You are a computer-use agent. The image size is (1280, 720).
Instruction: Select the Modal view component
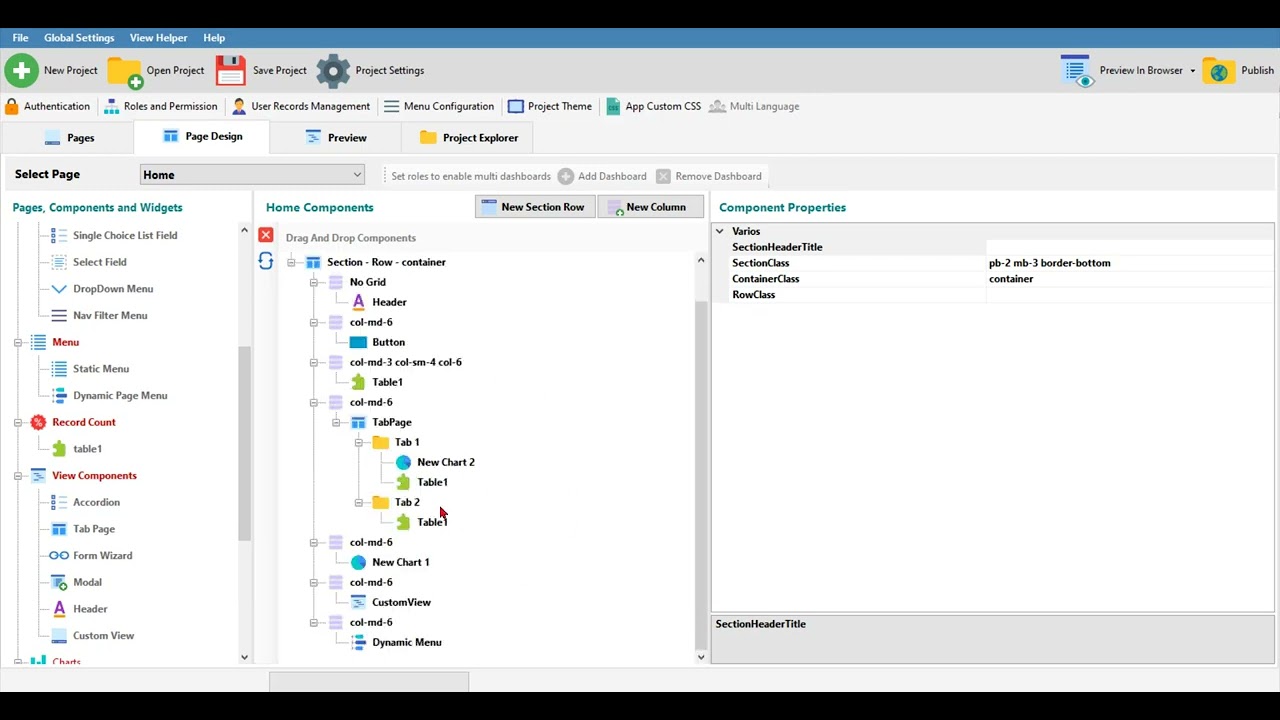pos(87,582)
